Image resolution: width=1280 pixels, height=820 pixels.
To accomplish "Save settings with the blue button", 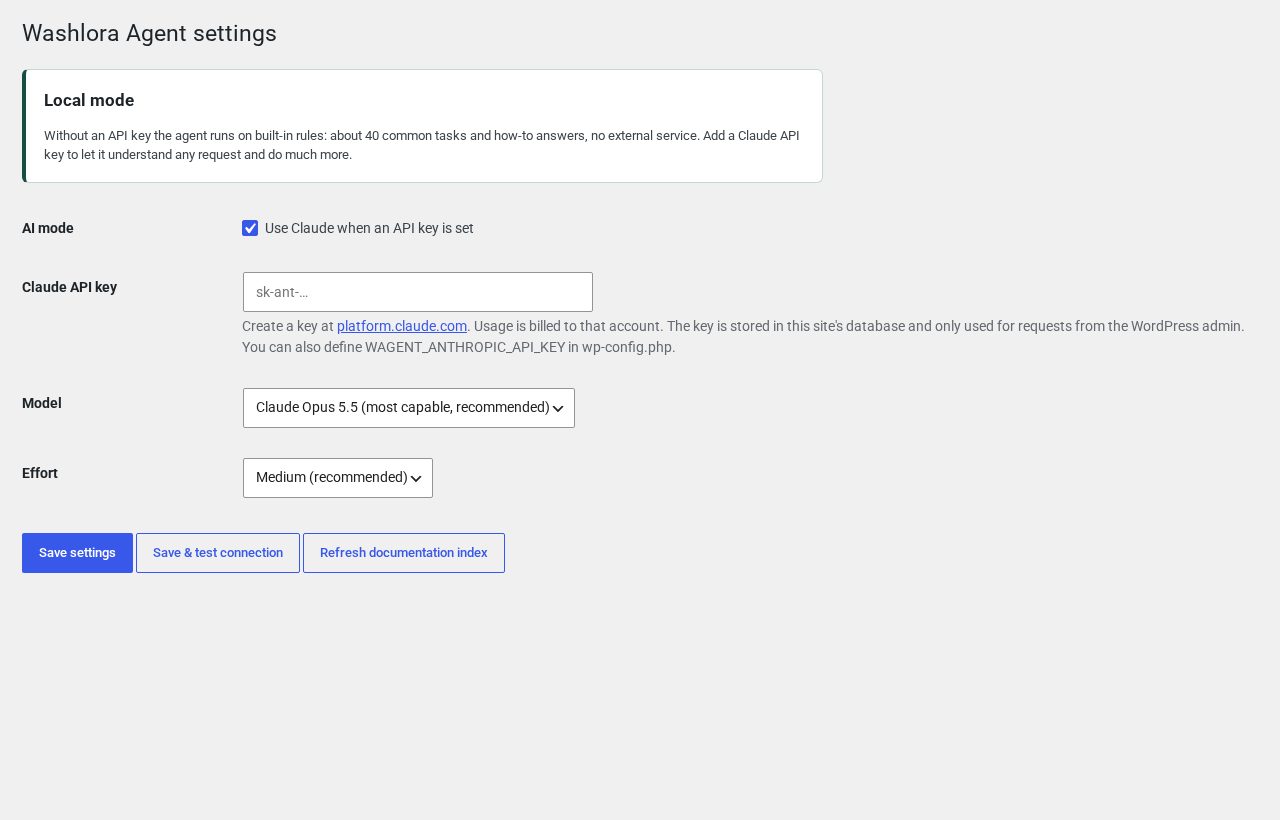I will point(77,553).
